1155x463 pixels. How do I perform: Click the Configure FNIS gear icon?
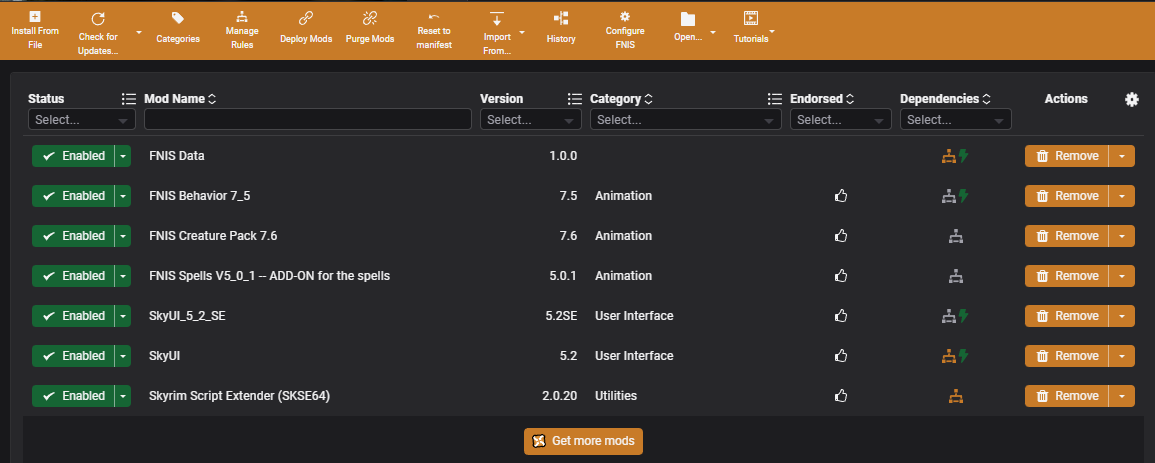click(625, 17)
